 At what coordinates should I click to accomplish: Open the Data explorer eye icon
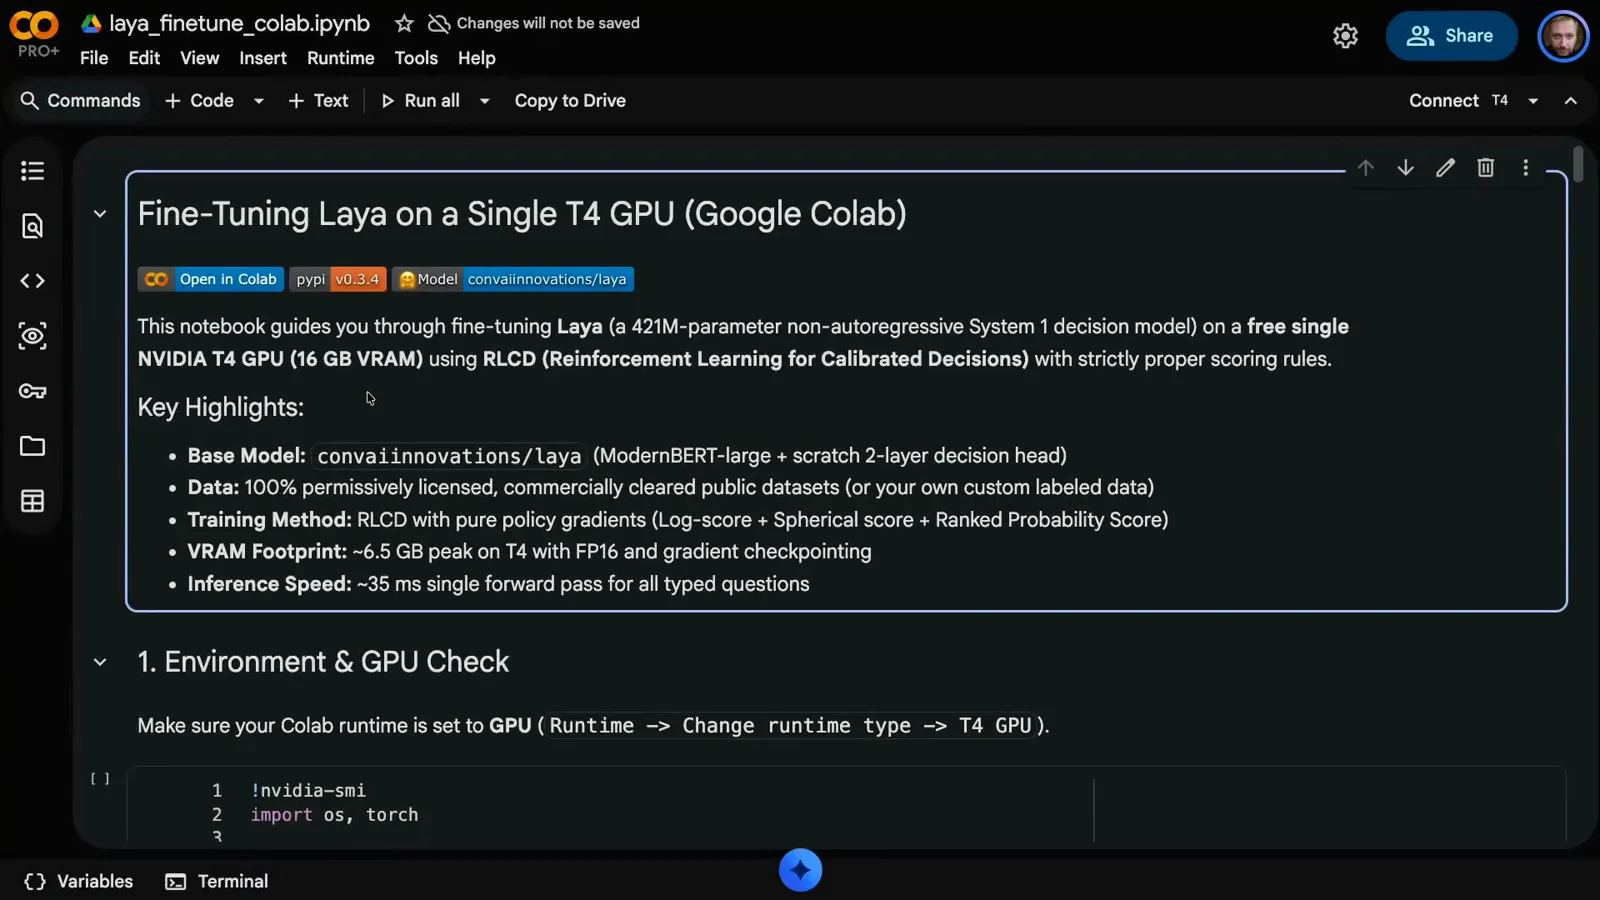32,336
